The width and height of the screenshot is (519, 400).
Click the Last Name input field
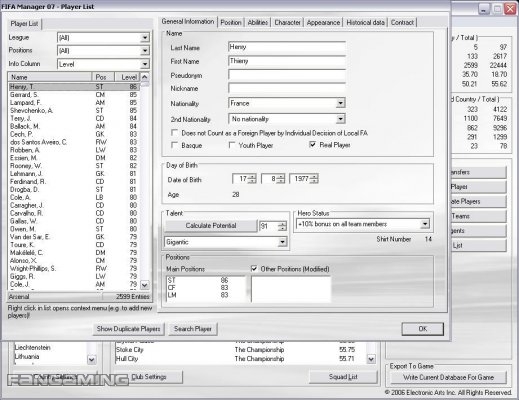point(287,47)
